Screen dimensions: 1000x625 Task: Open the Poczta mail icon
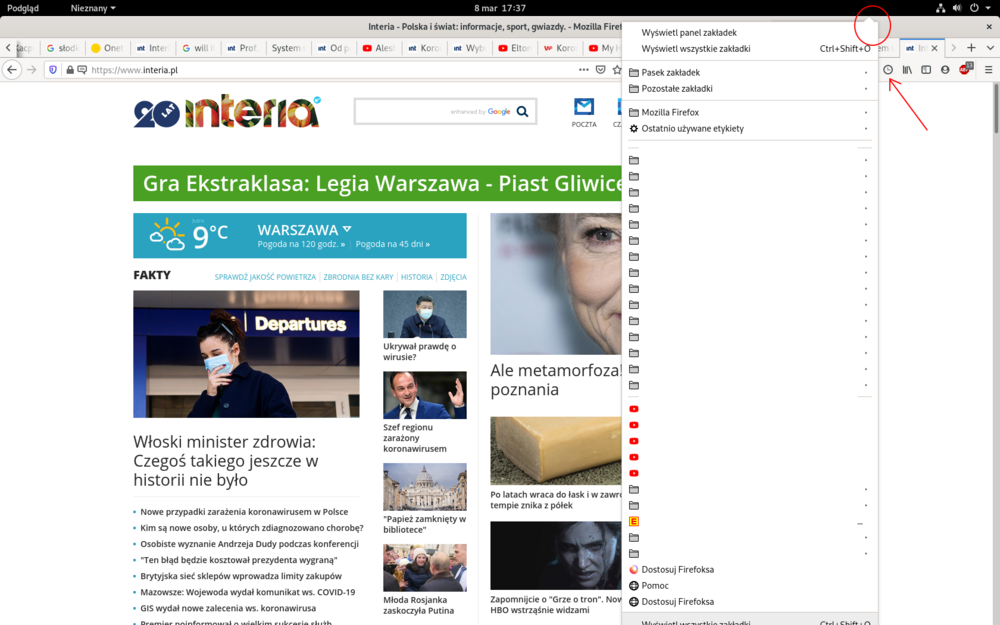[584, 113]
